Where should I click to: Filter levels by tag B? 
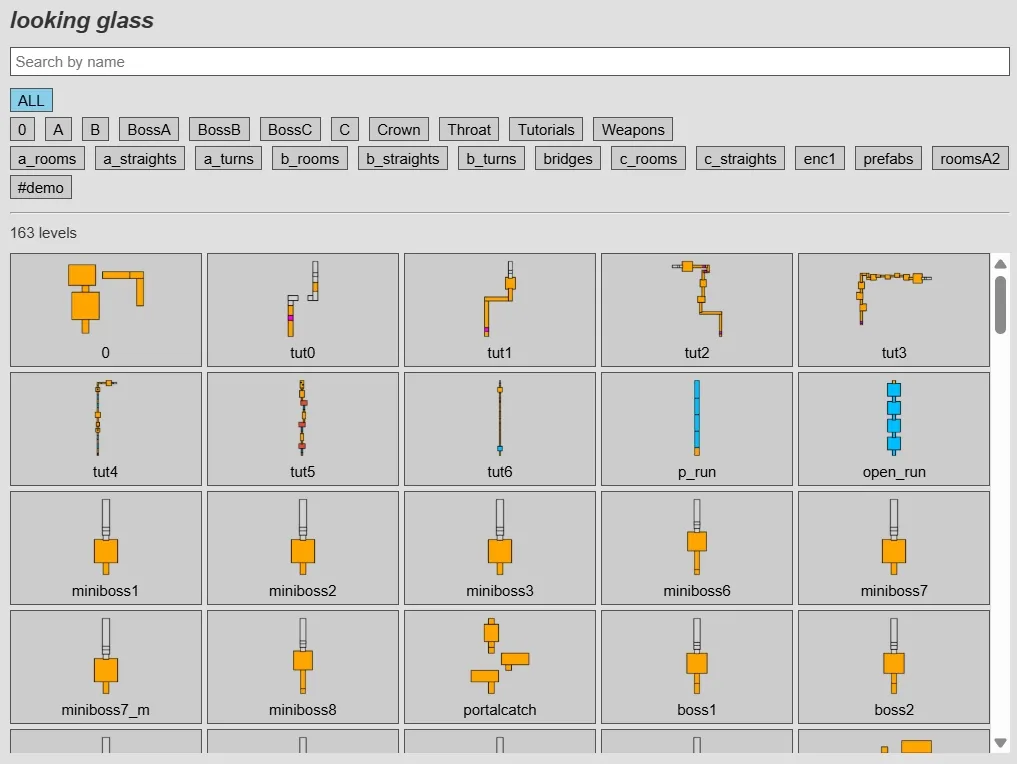95,130
